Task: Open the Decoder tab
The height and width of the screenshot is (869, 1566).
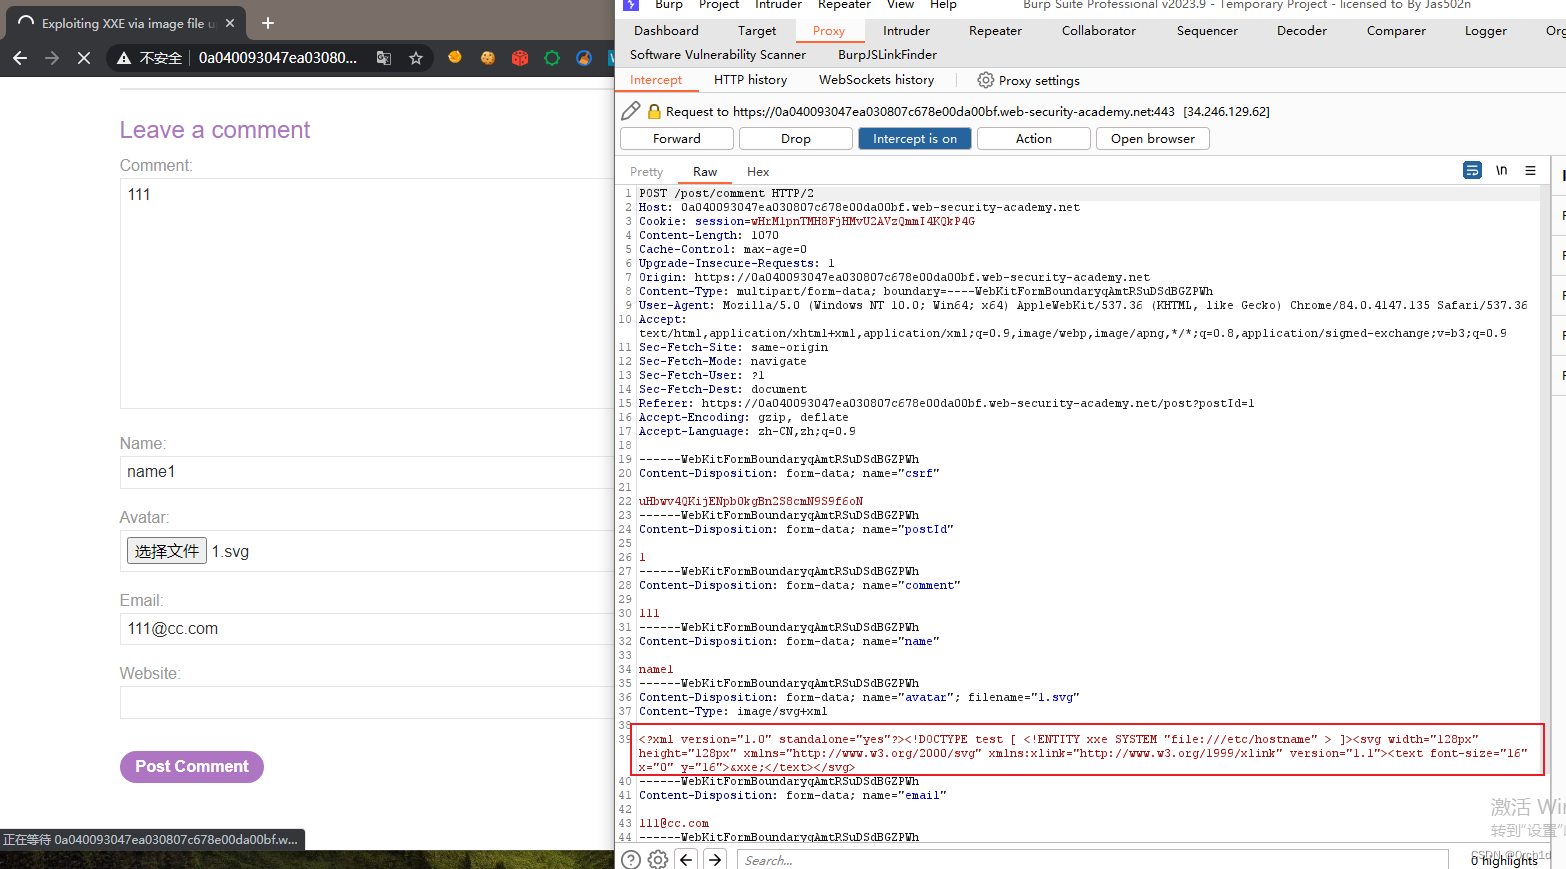Action: tap(1302, 31)
